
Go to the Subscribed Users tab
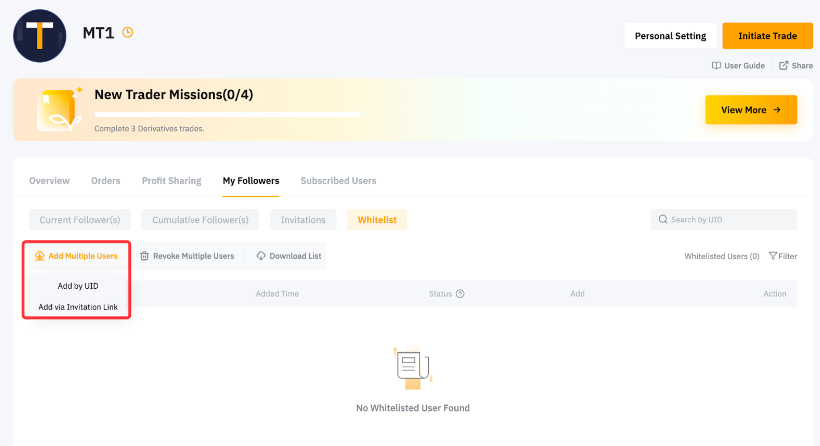click(338, 181)
